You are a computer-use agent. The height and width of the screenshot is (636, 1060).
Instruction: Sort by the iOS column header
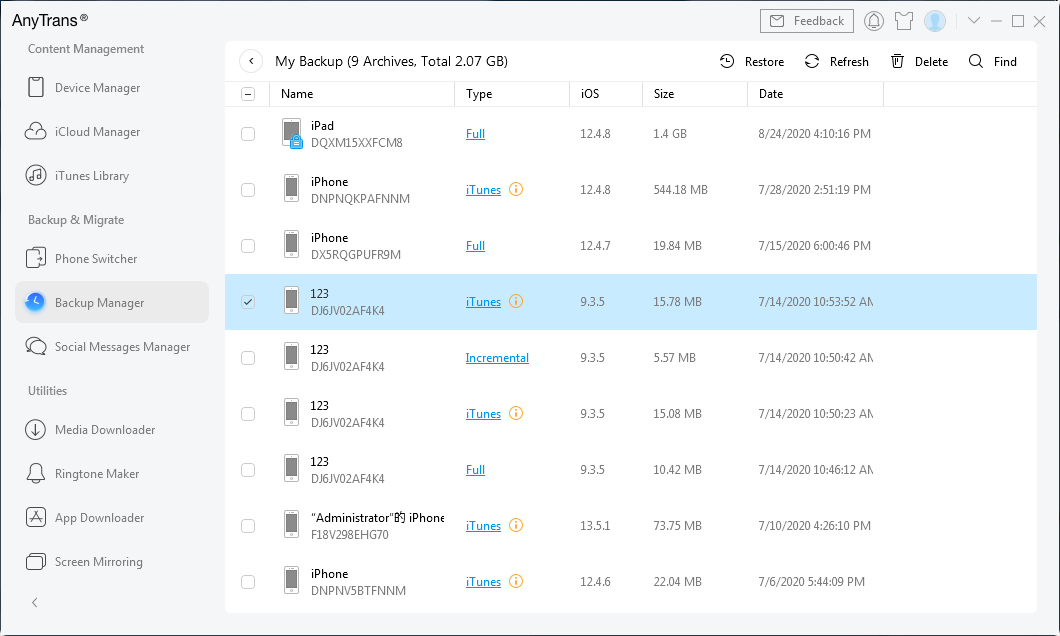606,94
